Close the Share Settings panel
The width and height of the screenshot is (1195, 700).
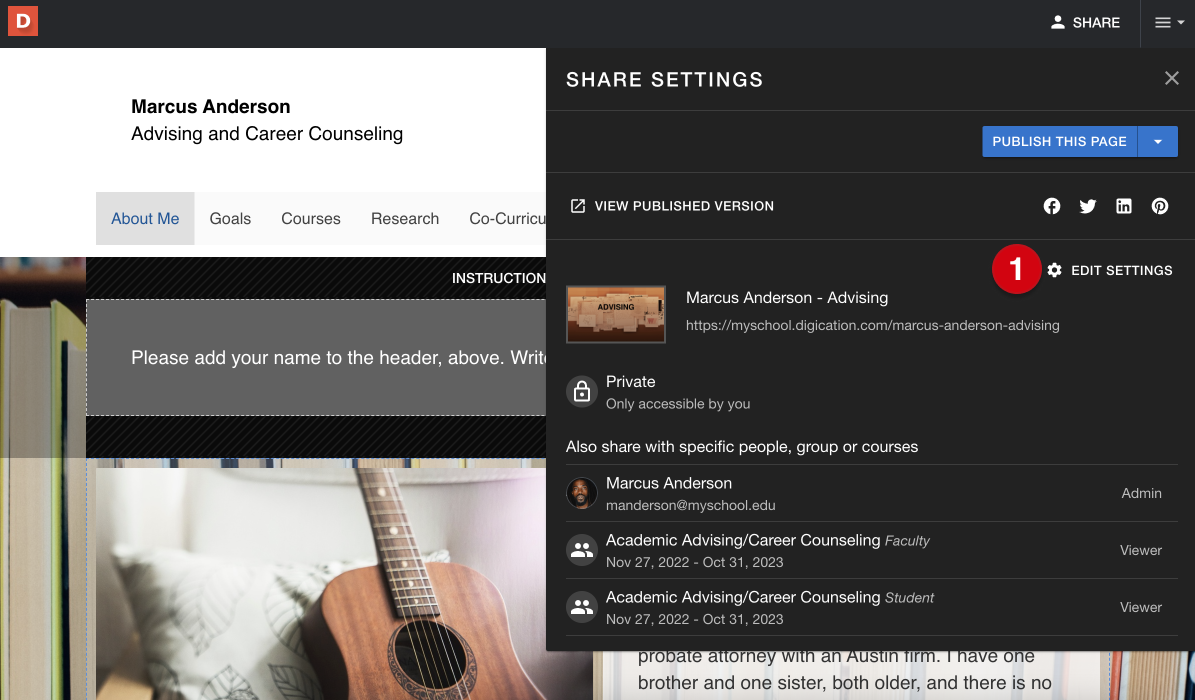click(1171, 78)
